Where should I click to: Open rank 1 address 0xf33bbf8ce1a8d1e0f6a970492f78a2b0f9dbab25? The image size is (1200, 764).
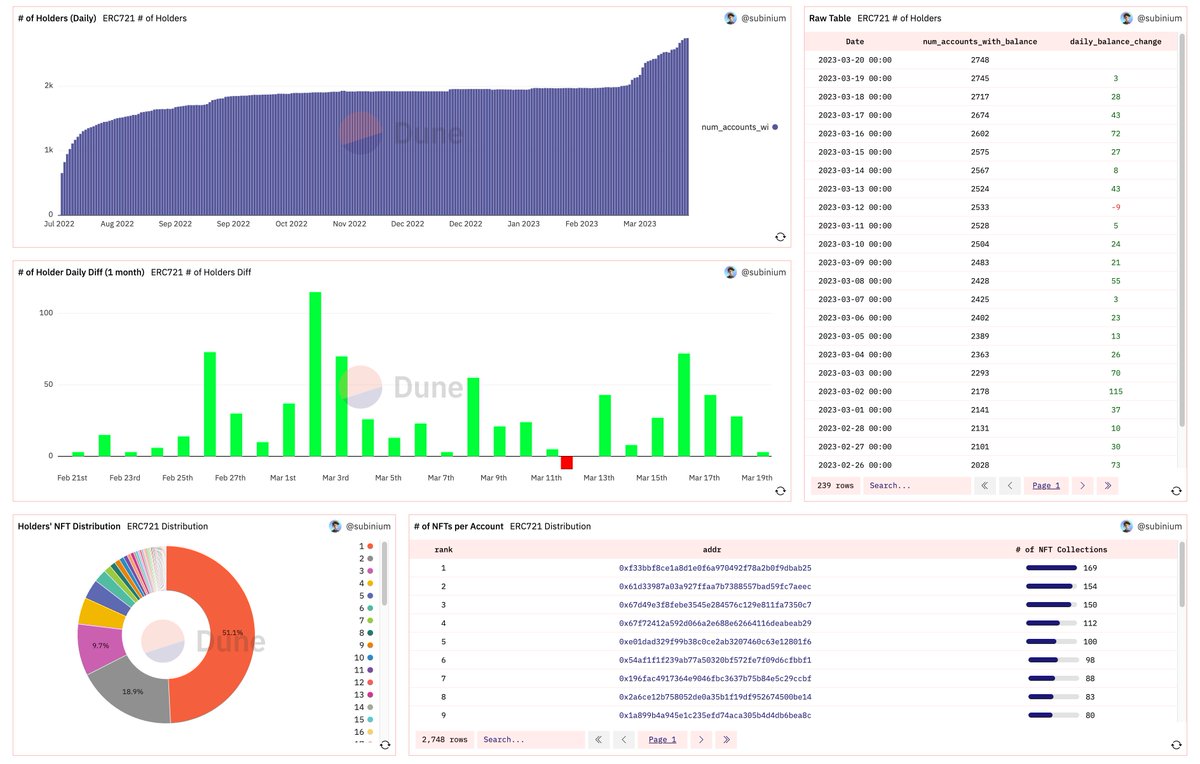click(715, 568)
